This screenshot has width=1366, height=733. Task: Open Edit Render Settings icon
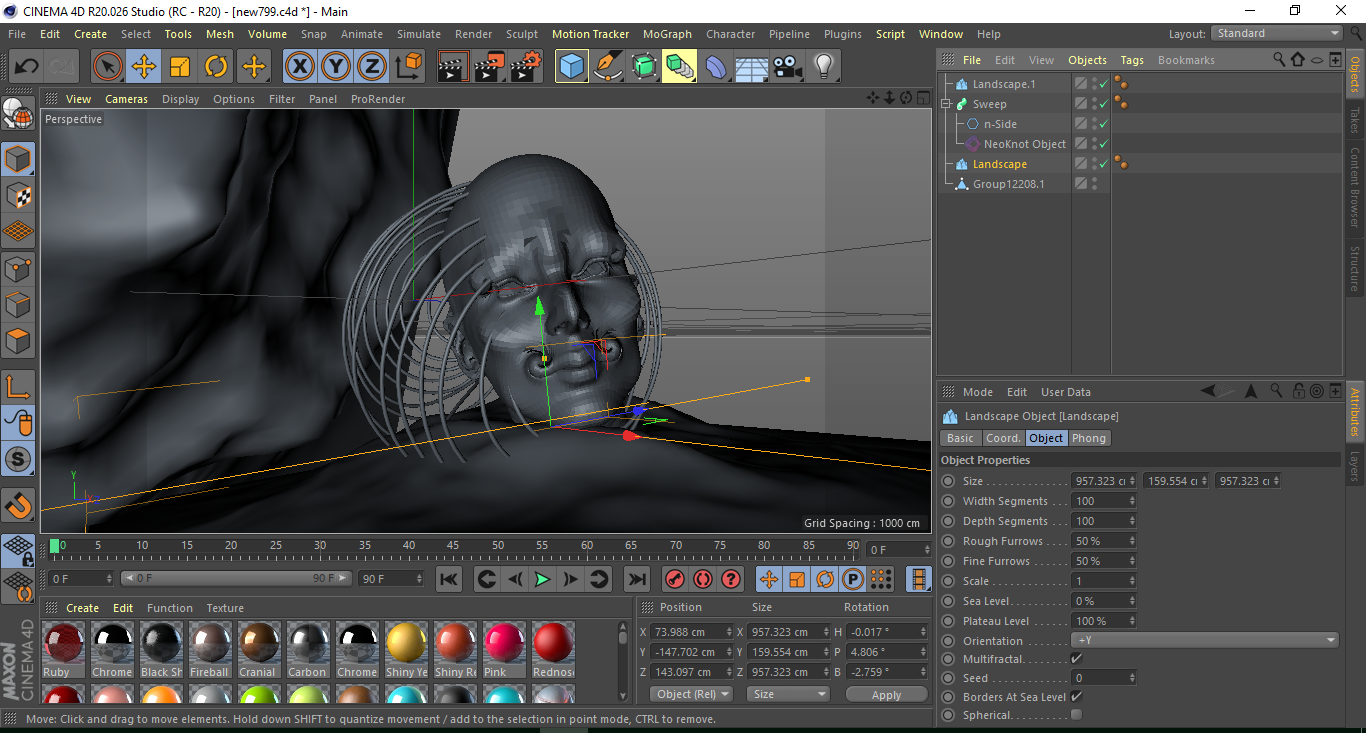[x=526, y=67]
